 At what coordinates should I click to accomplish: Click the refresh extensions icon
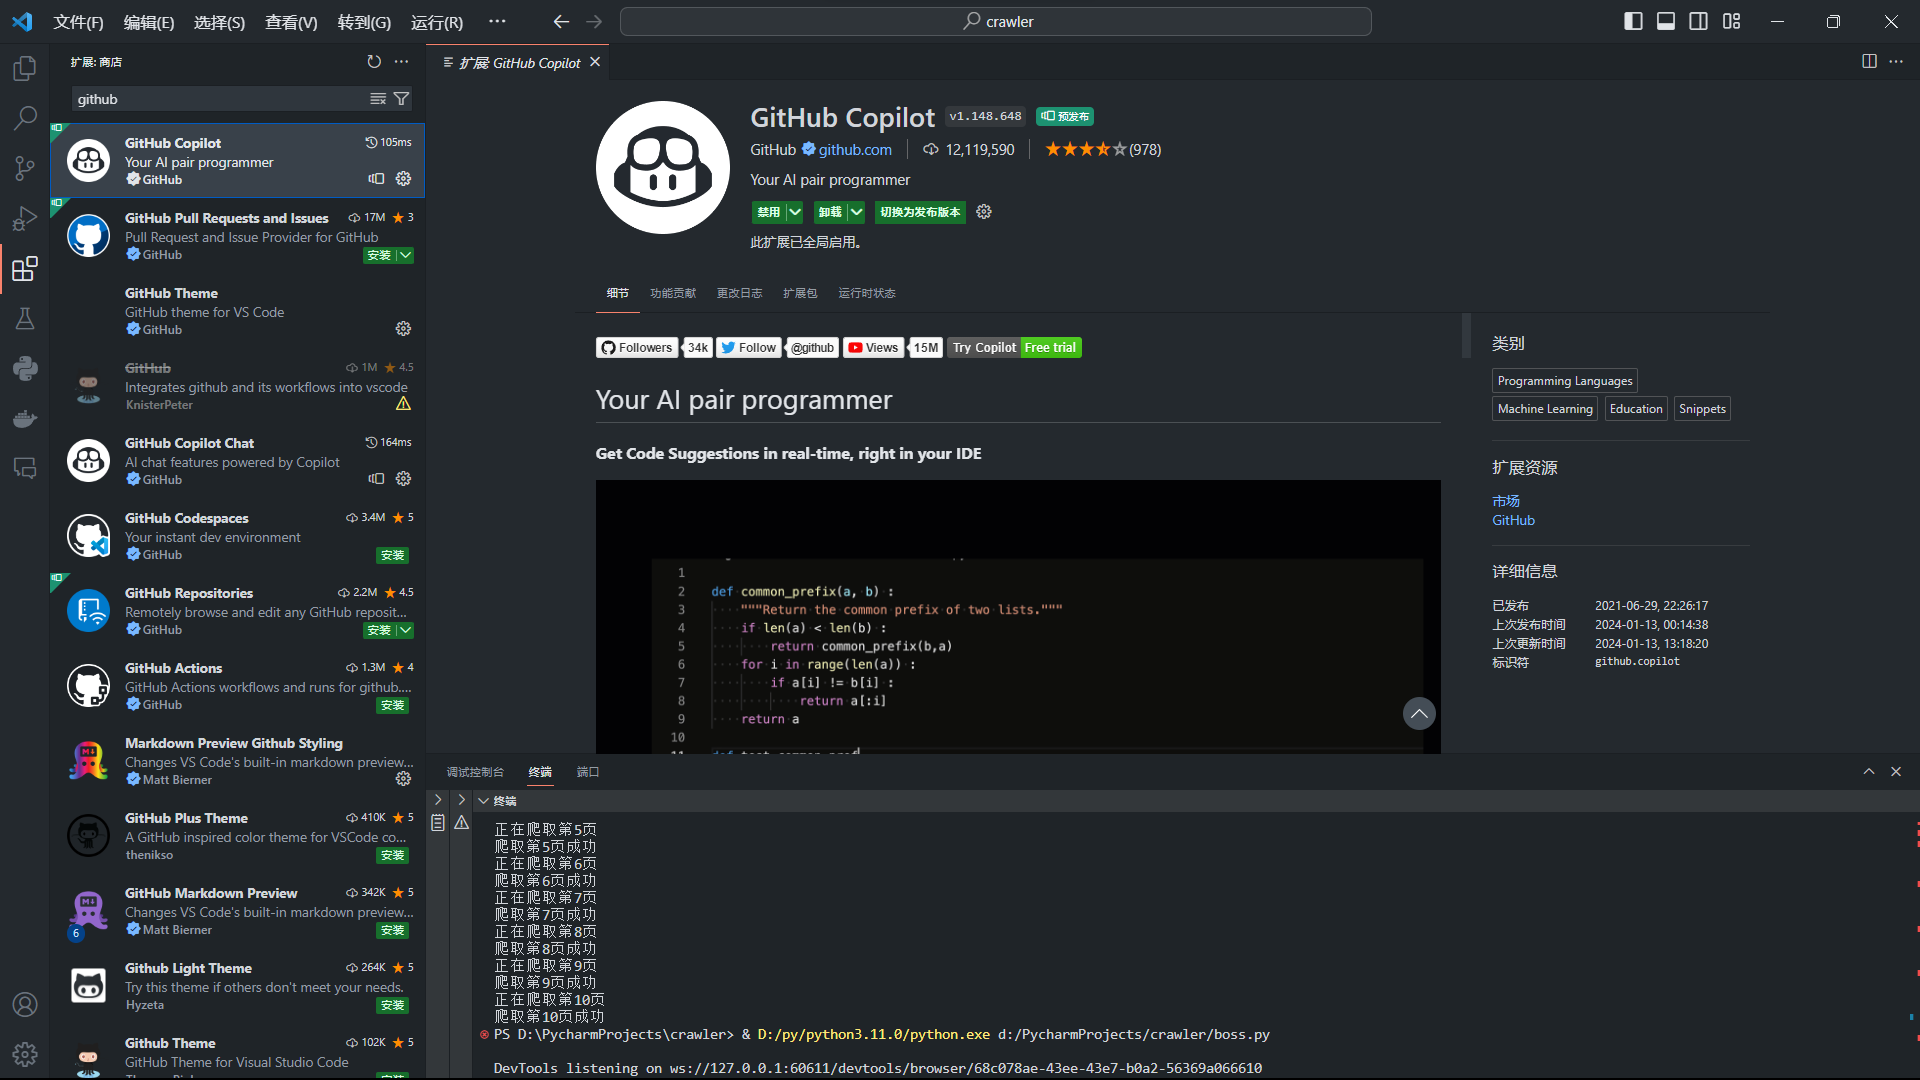tap(374, 62)
